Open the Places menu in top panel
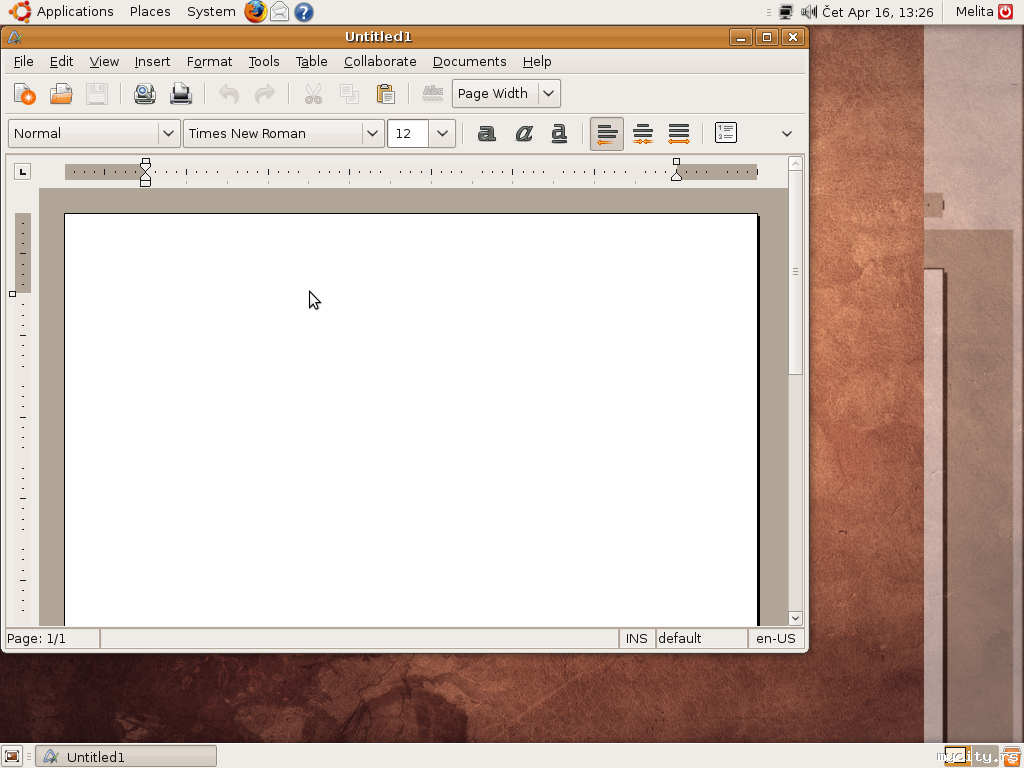The image size is (1024, 768). click(x=150, y=12)
